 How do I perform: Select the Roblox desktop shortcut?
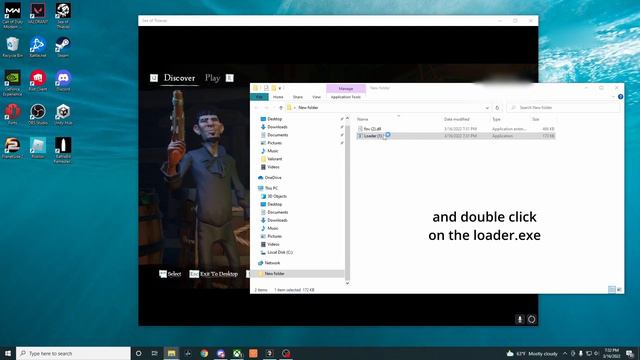[38, 148]
